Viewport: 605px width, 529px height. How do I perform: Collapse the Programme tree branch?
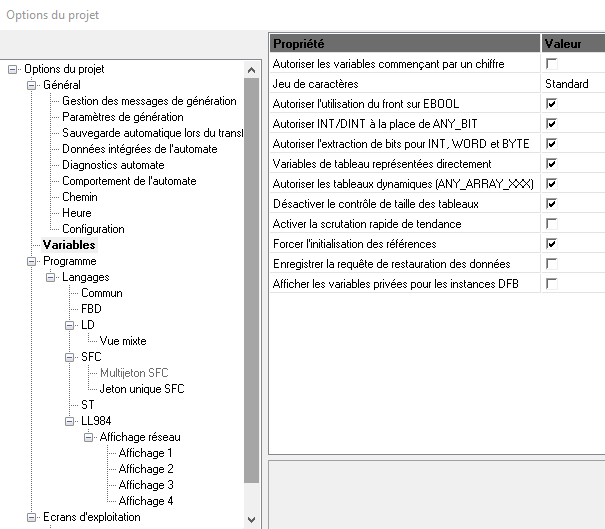click(x=31, y=261)
